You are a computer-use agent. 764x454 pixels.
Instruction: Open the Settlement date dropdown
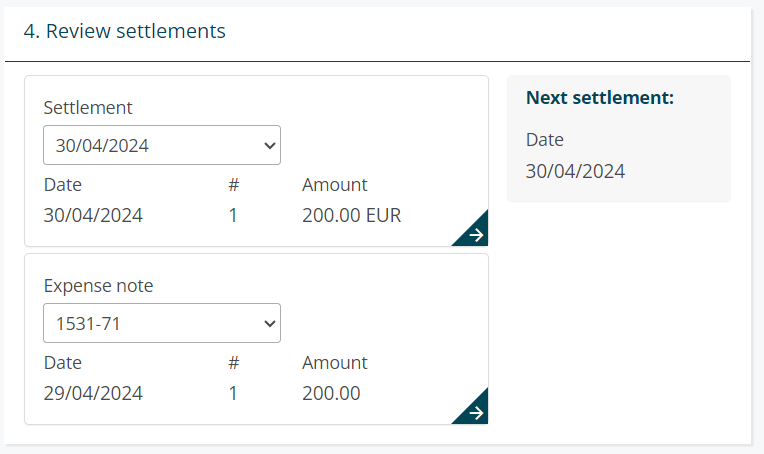(x=161, y=145)
